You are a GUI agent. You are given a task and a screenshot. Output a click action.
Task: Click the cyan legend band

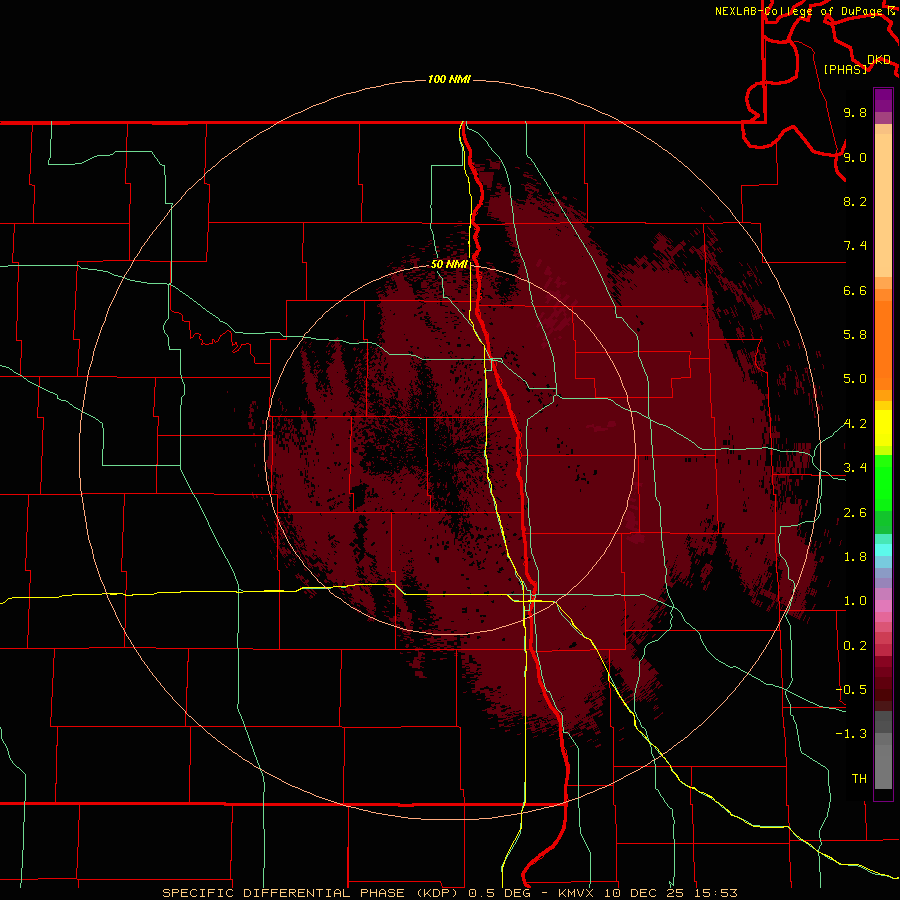point(883,550)
